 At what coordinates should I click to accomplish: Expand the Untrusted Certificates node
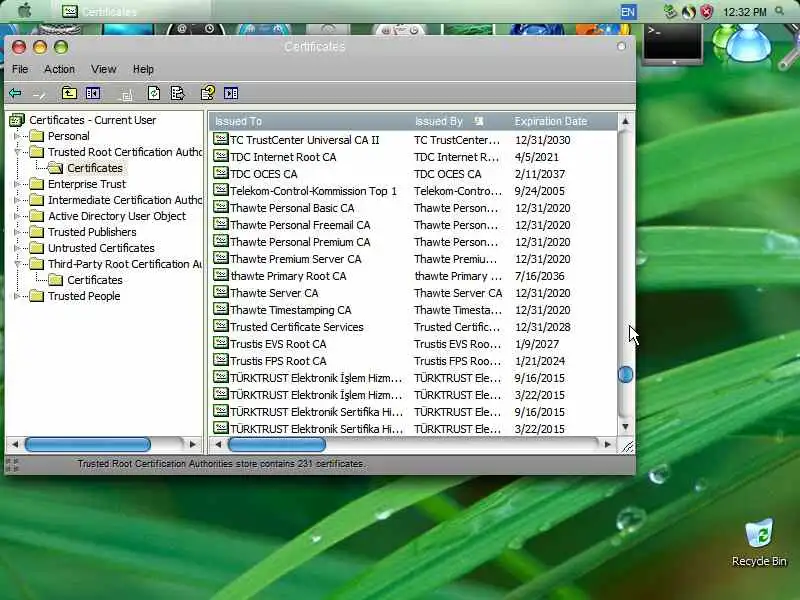[17, 248]
